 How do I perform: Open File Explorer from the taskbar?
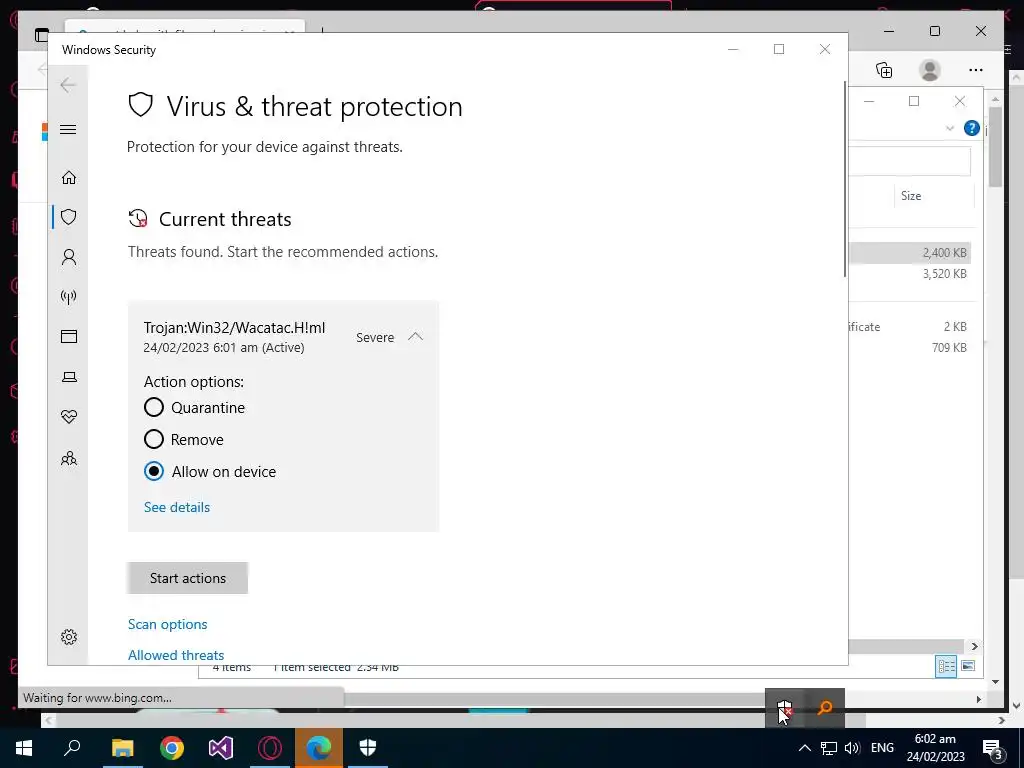(x=122, y=748)
